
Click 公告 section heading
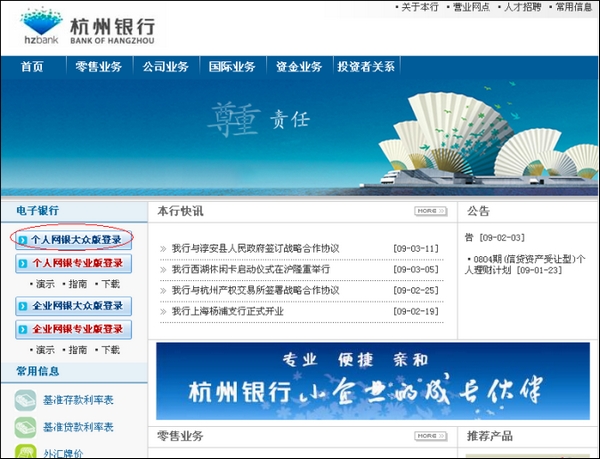(478, 211)
